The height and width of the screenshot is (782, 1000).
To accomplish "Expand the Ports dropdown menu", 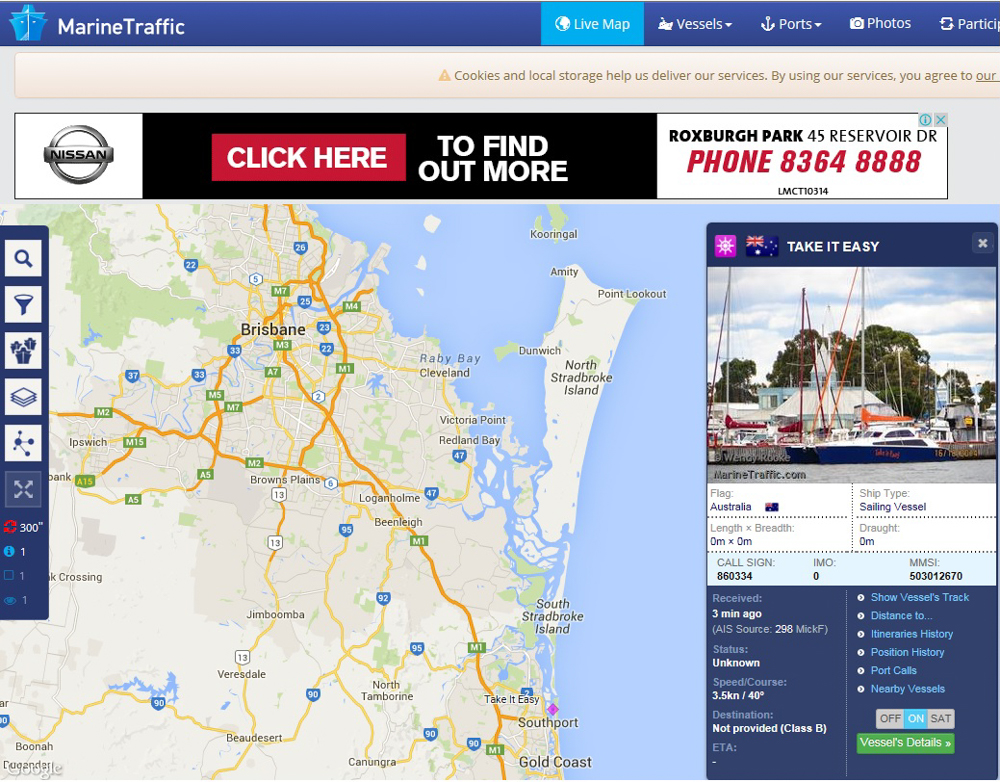I will tap(791, 24).
